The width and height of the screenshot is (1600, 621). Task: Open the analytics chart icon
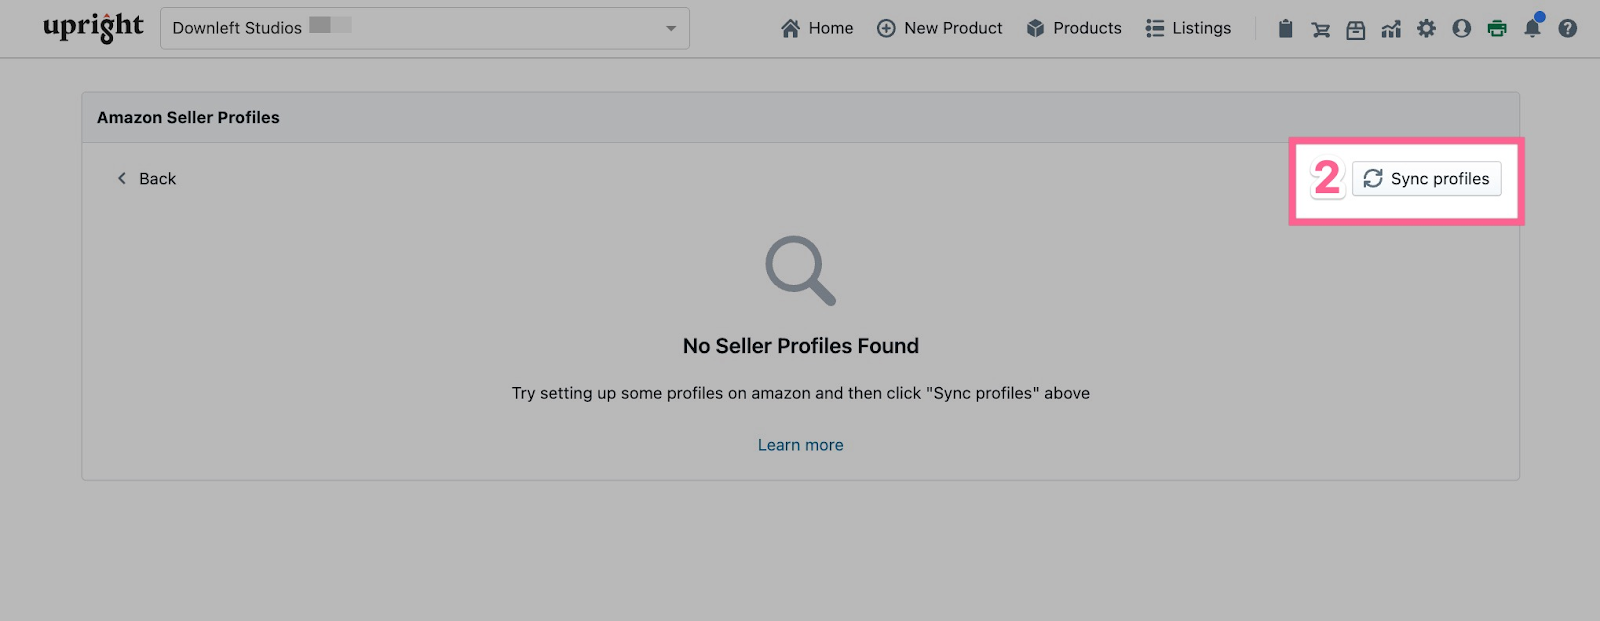(x=1391, y=29)
